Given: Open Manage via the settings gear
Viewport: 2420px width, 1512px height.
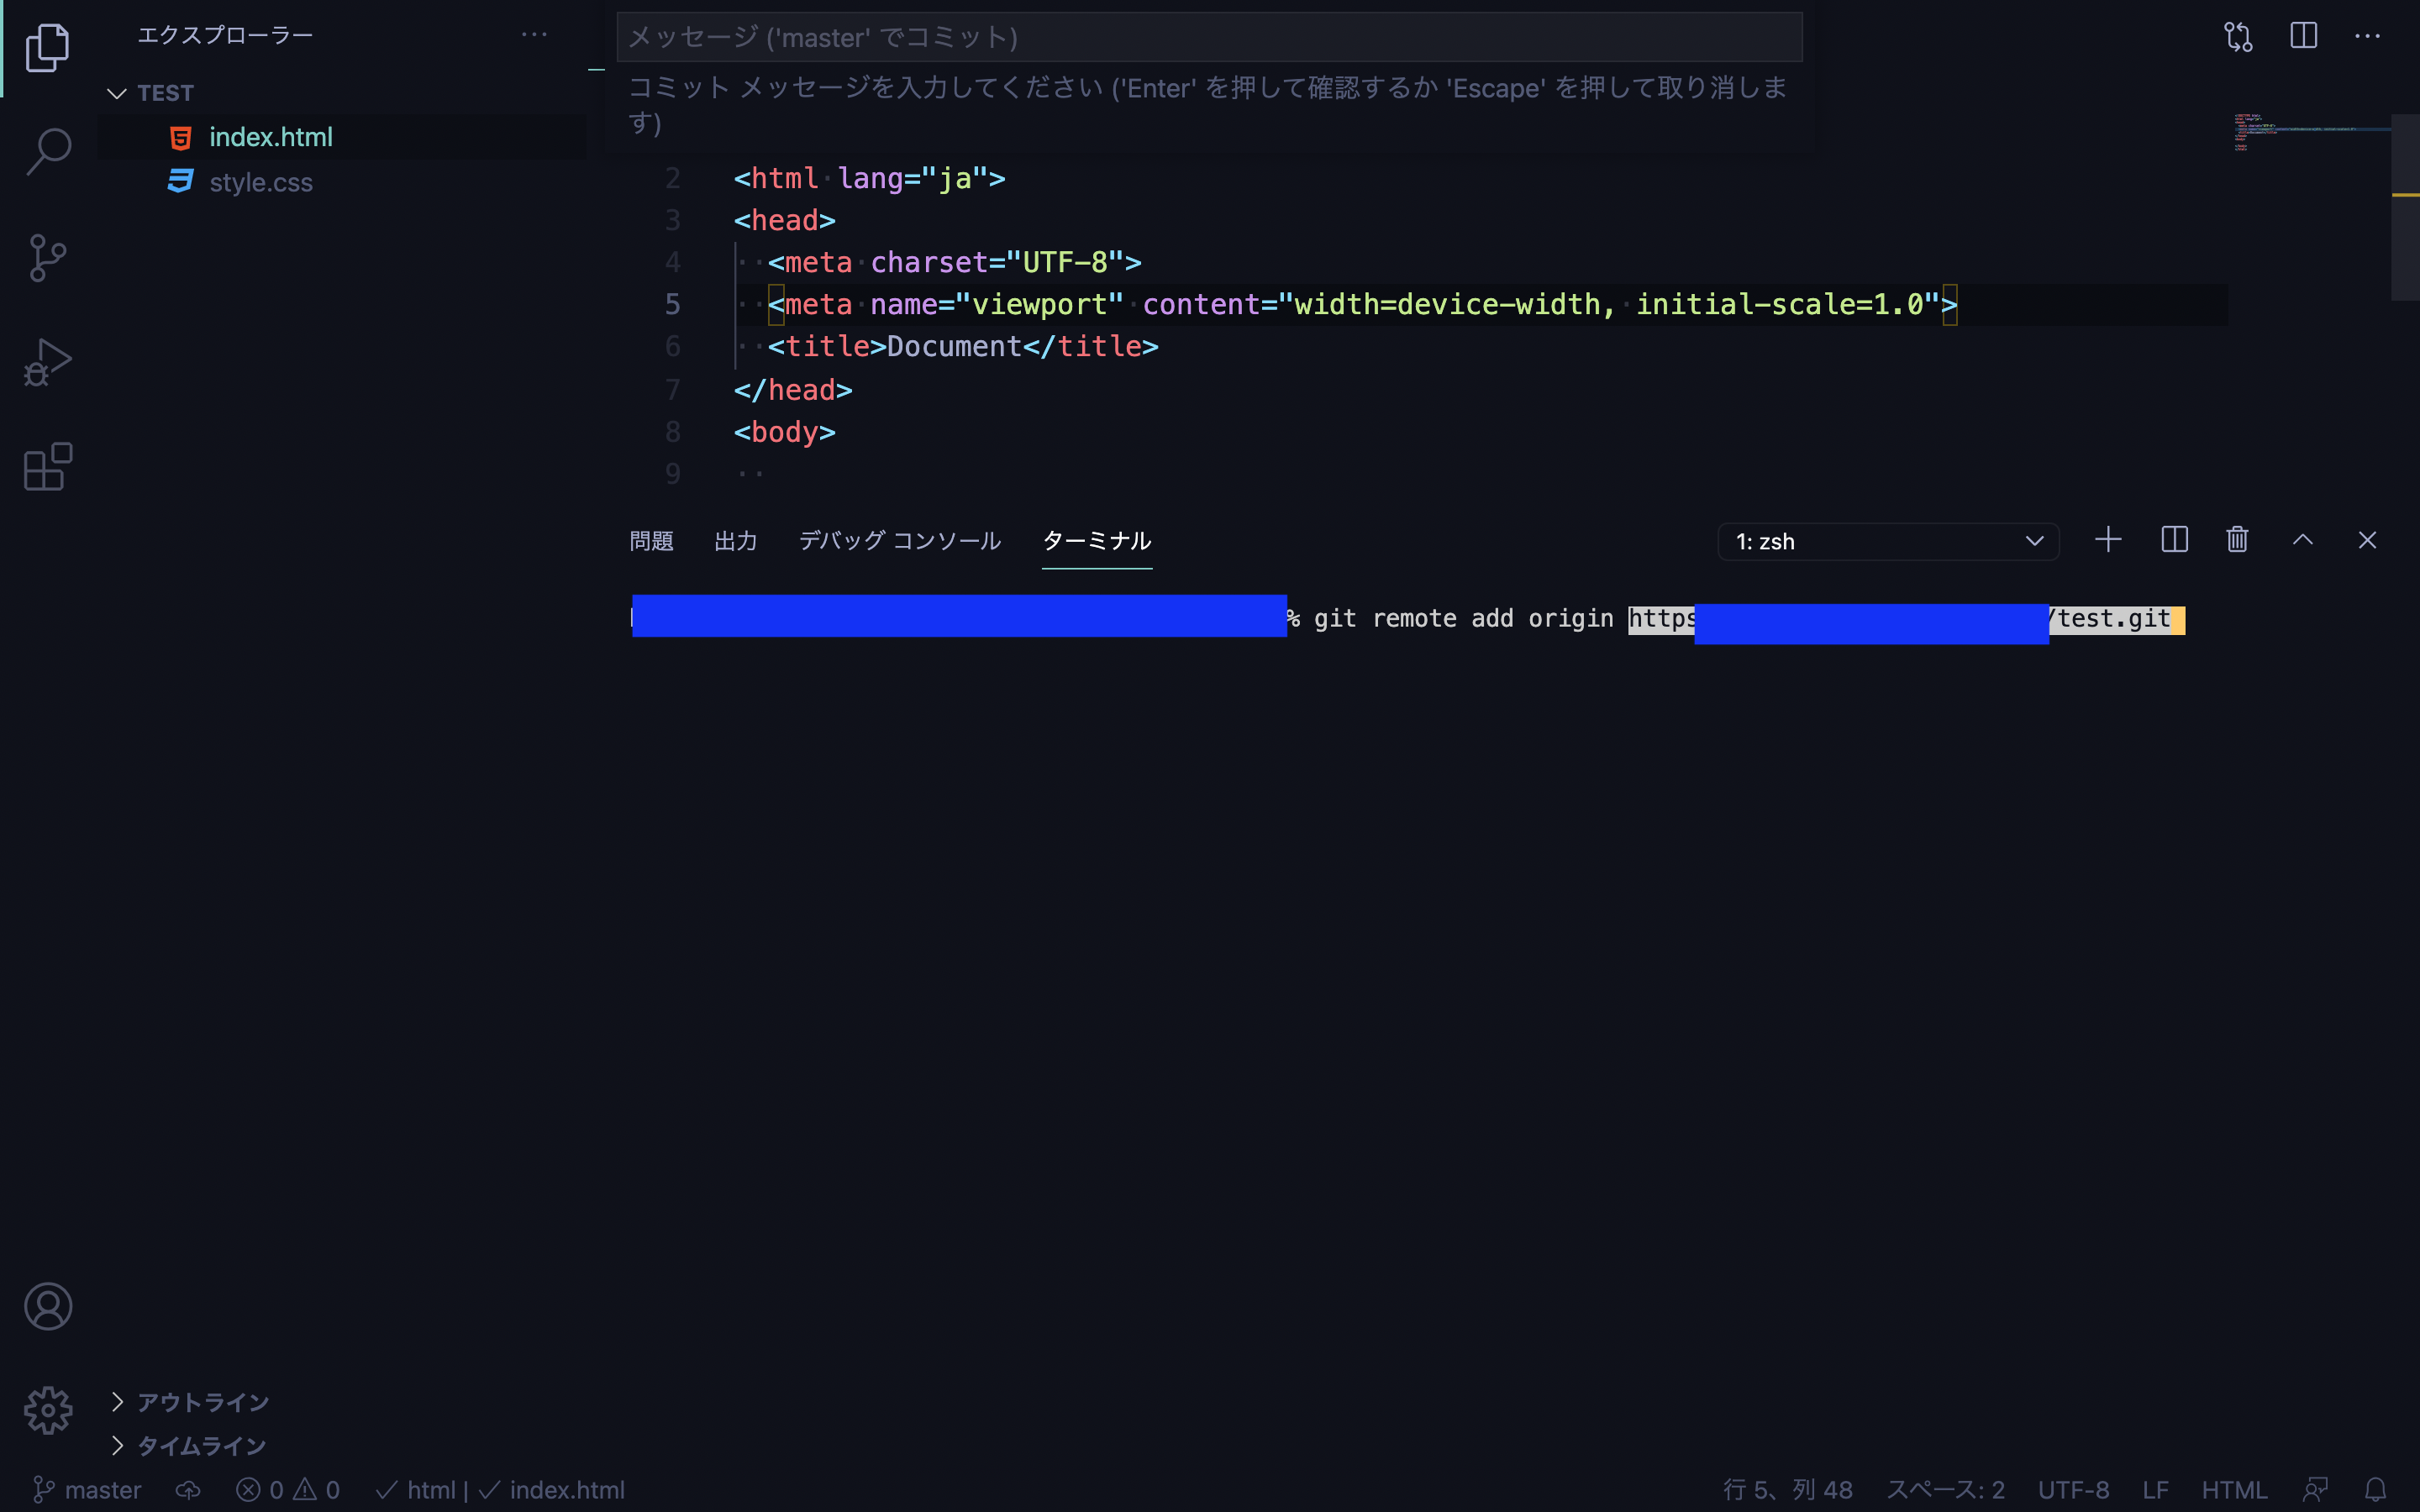Looking at the screenshot, I should (x=48, y=1410).
